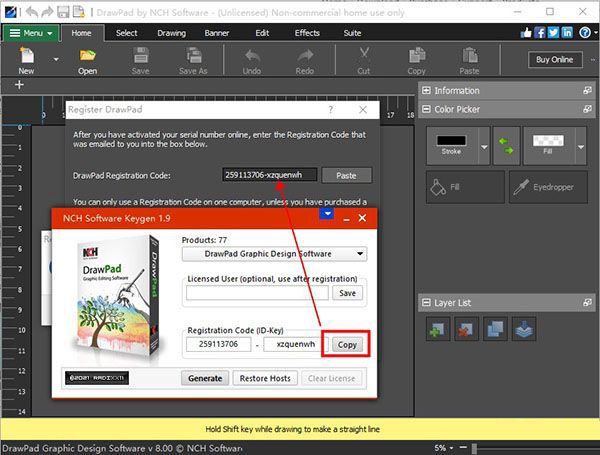Switch to the Select tab

[x=127, y=33]
